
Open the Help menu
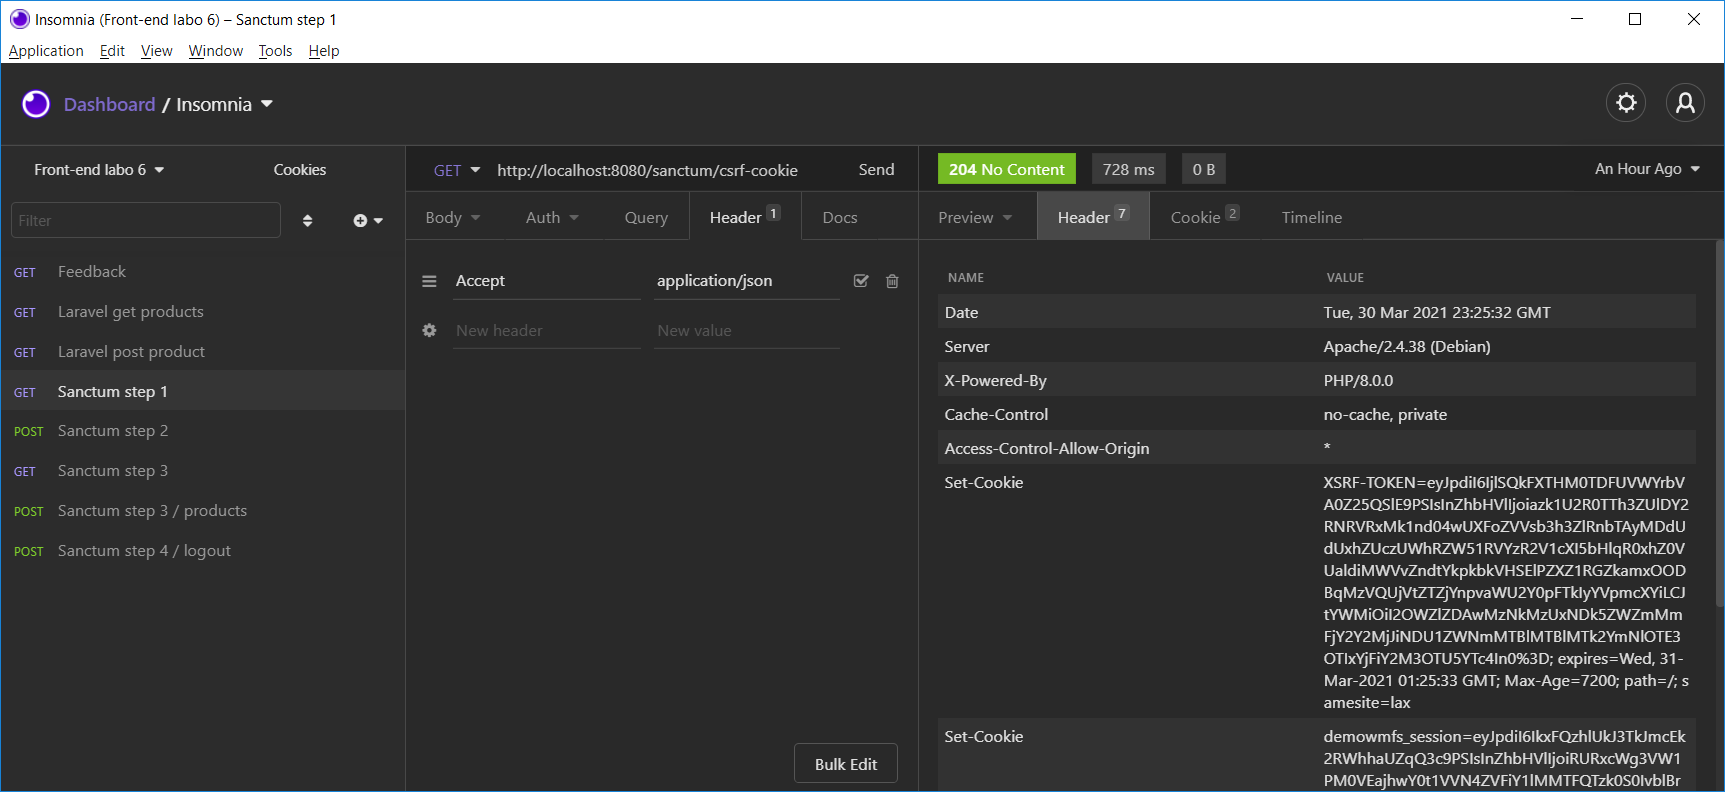[x=324, y=51]
